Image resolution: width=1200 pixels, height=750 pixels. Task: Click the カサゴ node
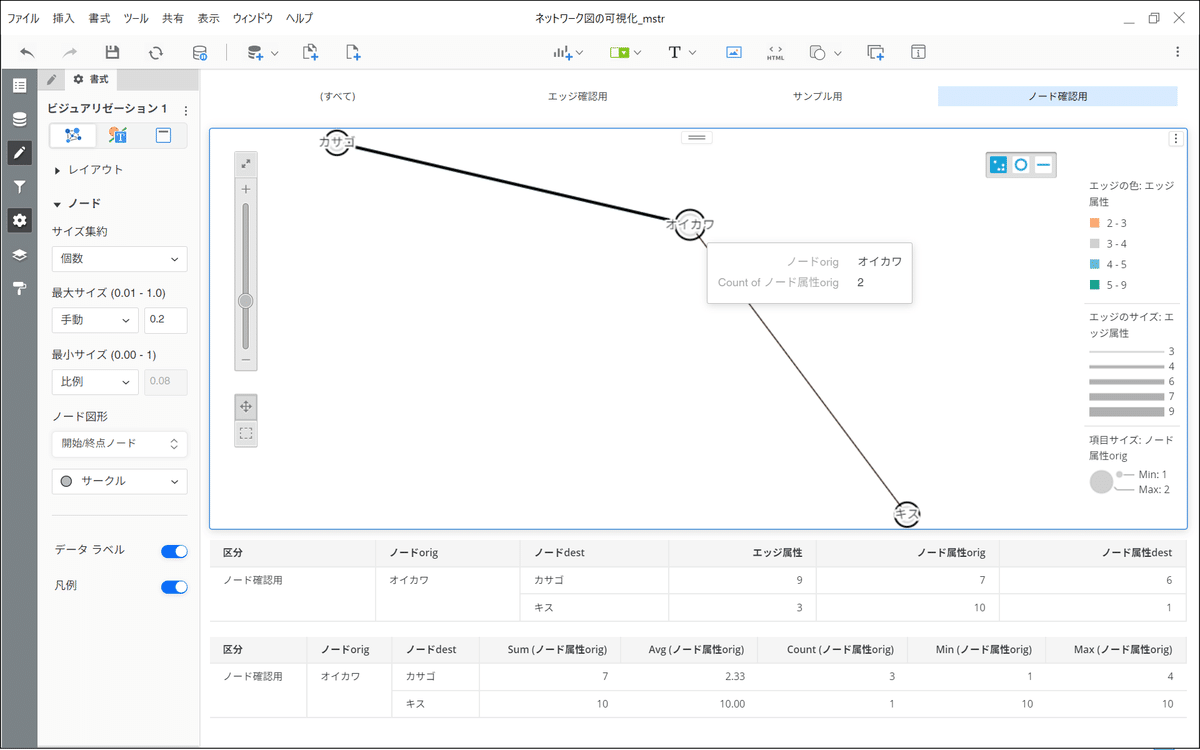[x=337, y=142]
